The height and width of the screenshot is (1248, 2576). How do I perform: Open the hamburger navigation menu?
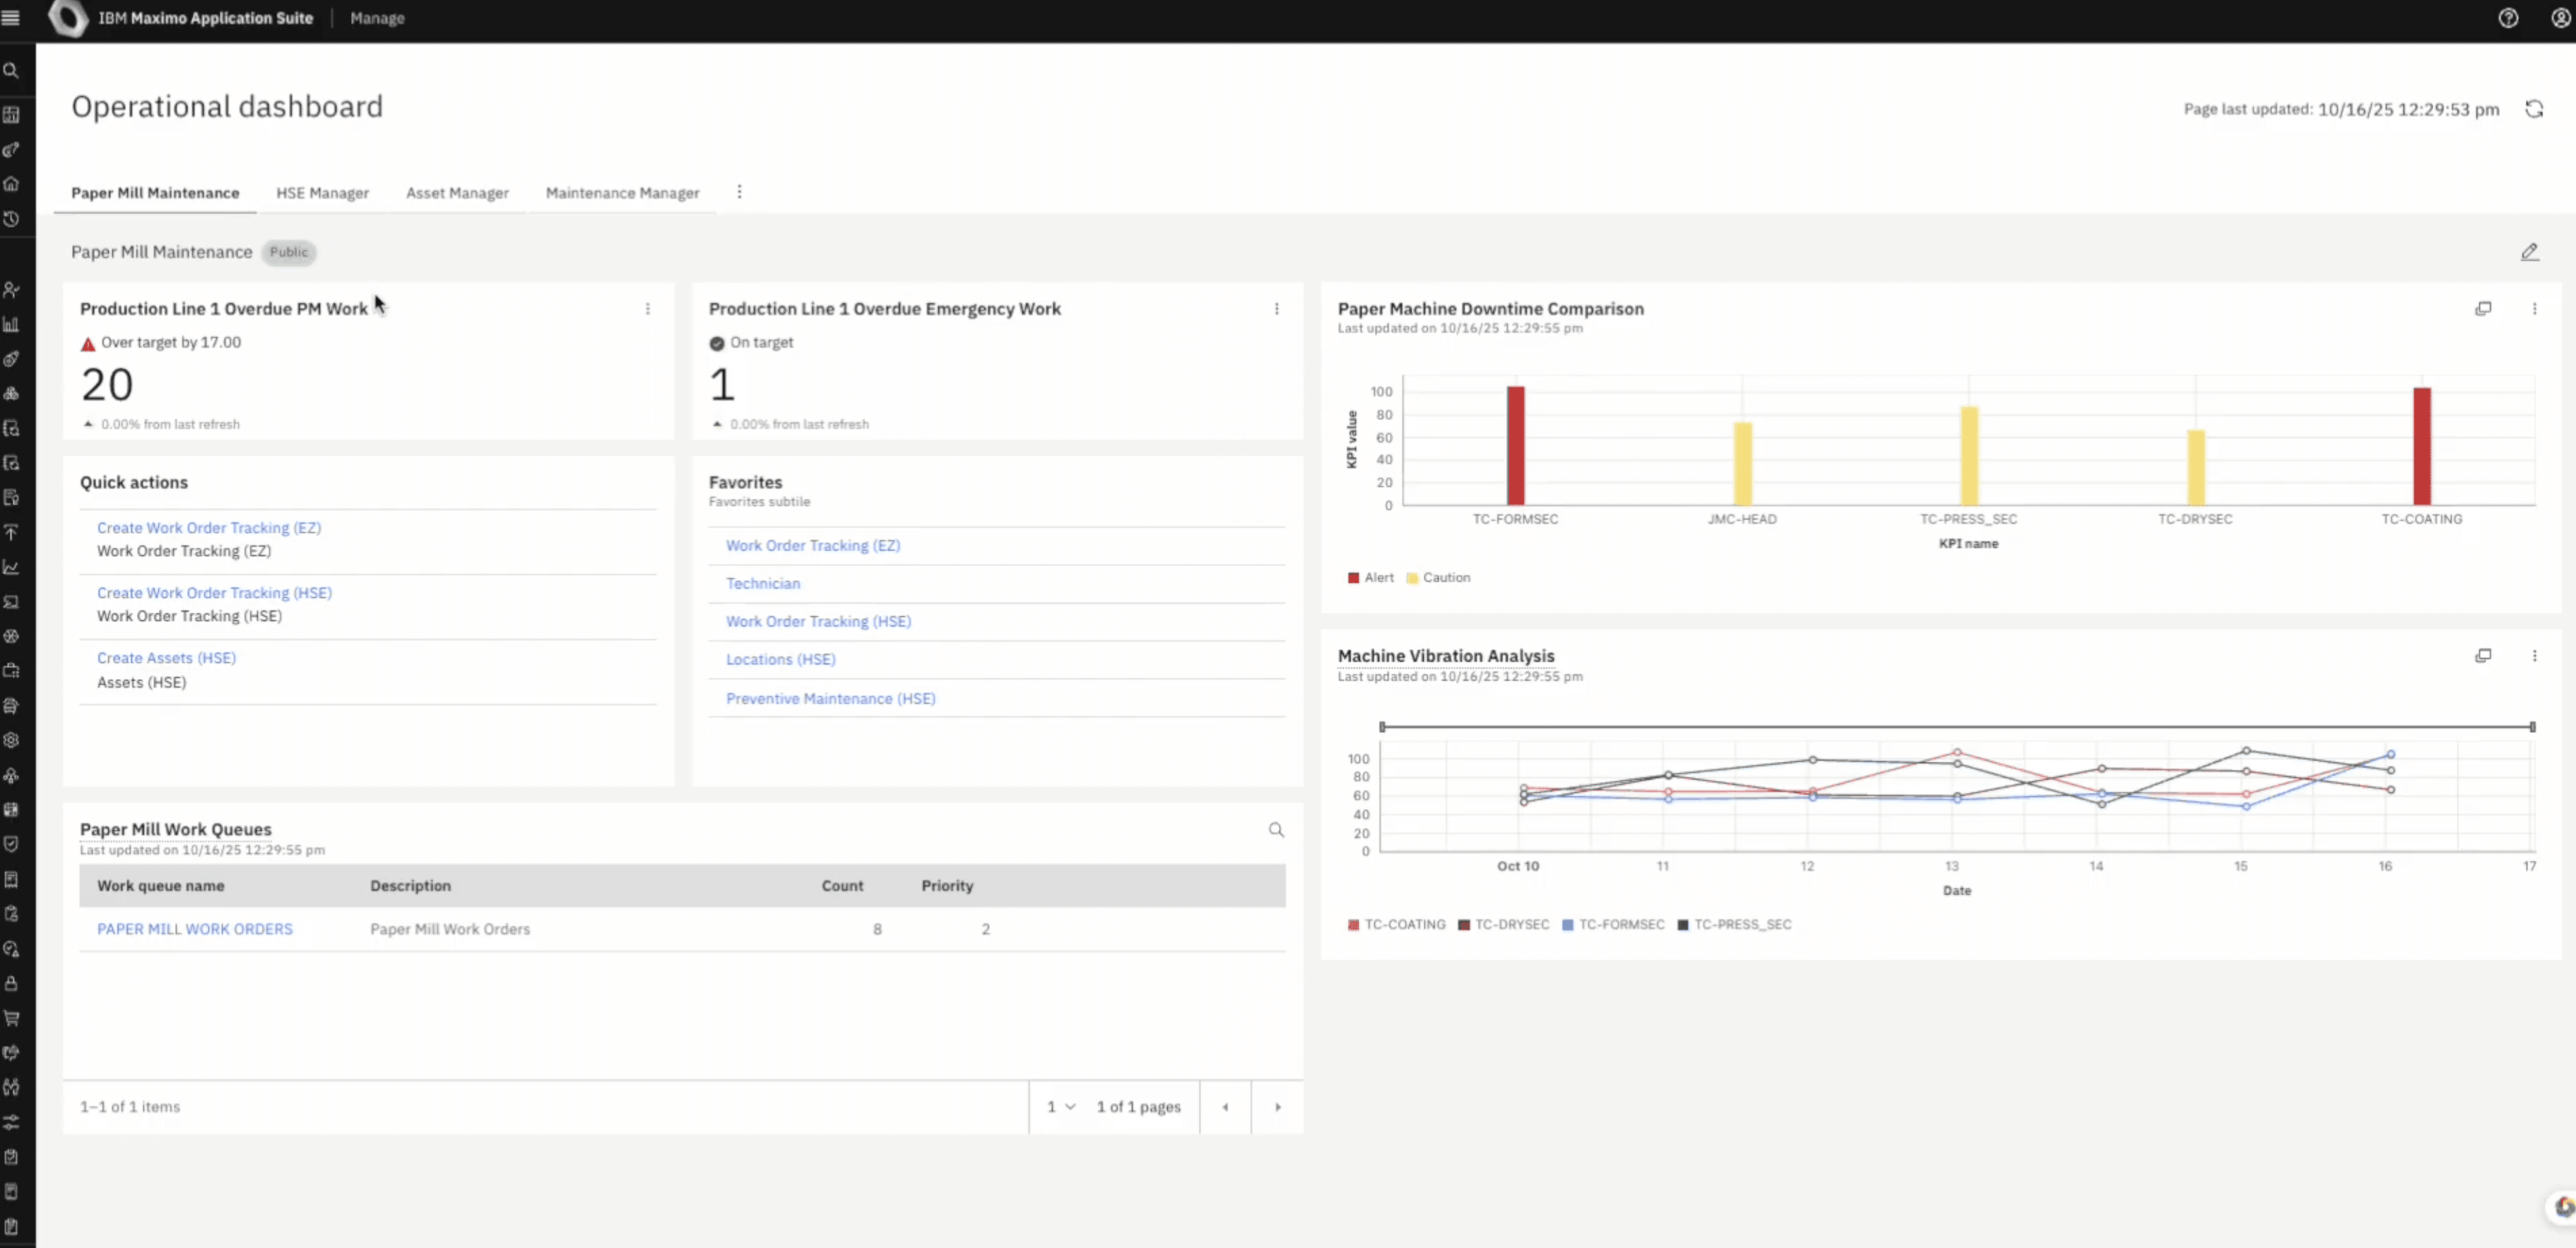(x=11, y=18)
